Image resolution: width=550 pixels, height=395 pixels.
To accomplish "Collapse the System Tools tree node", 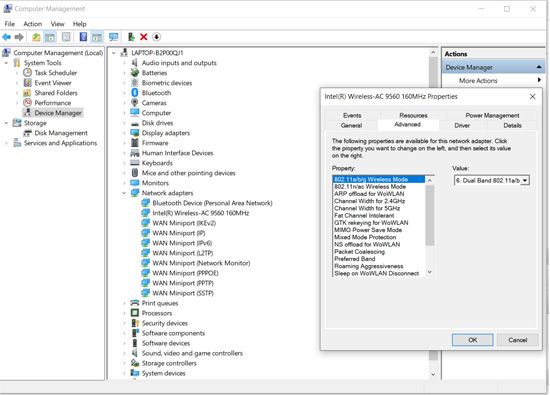I will (6, 63).
